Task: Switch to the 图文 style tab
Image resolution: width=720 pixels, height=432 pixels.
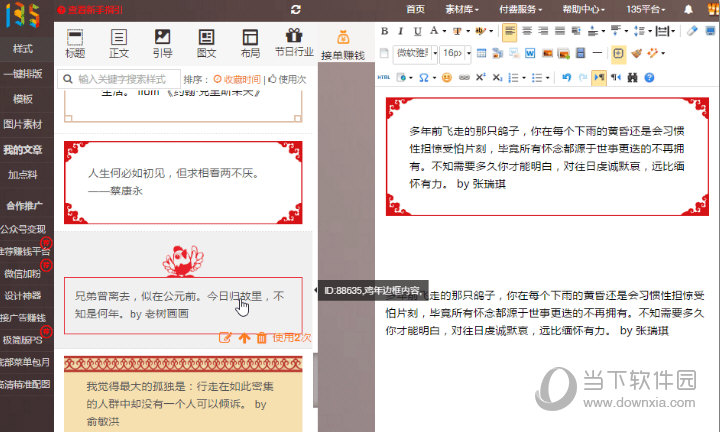Action: coord(205,44)
